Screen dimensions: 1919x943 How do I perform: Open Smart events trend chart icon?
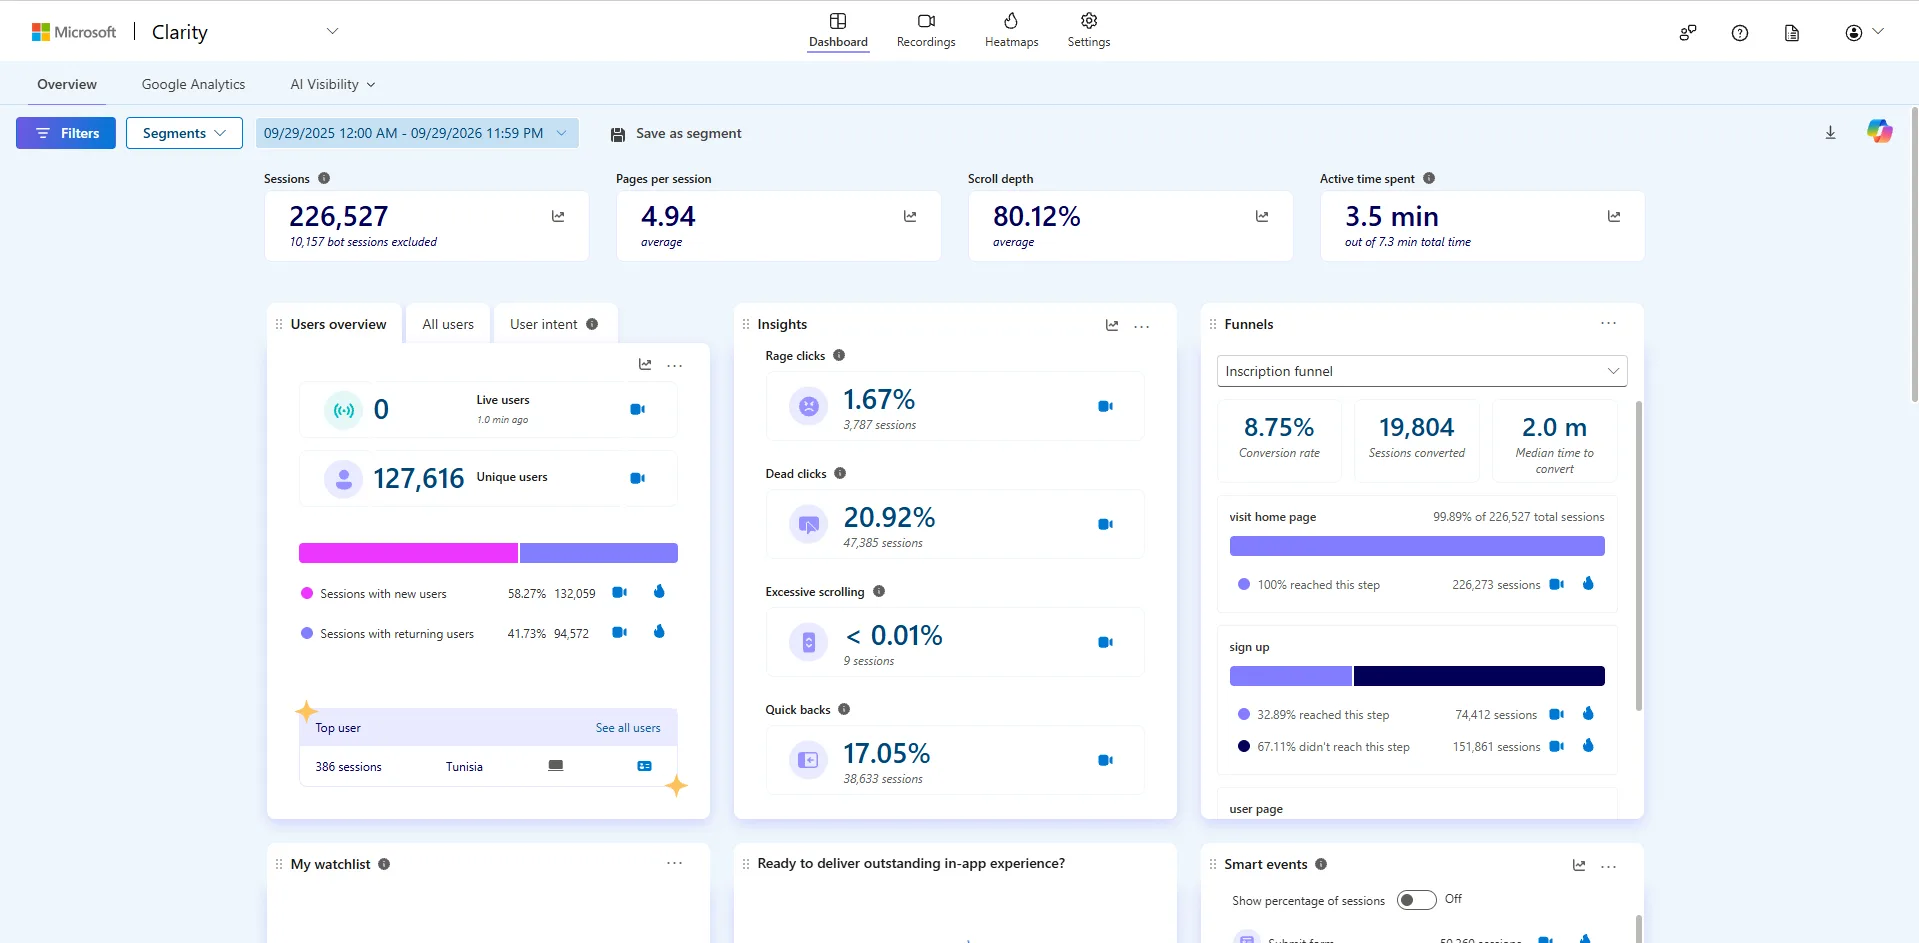tap(1579, 866)
